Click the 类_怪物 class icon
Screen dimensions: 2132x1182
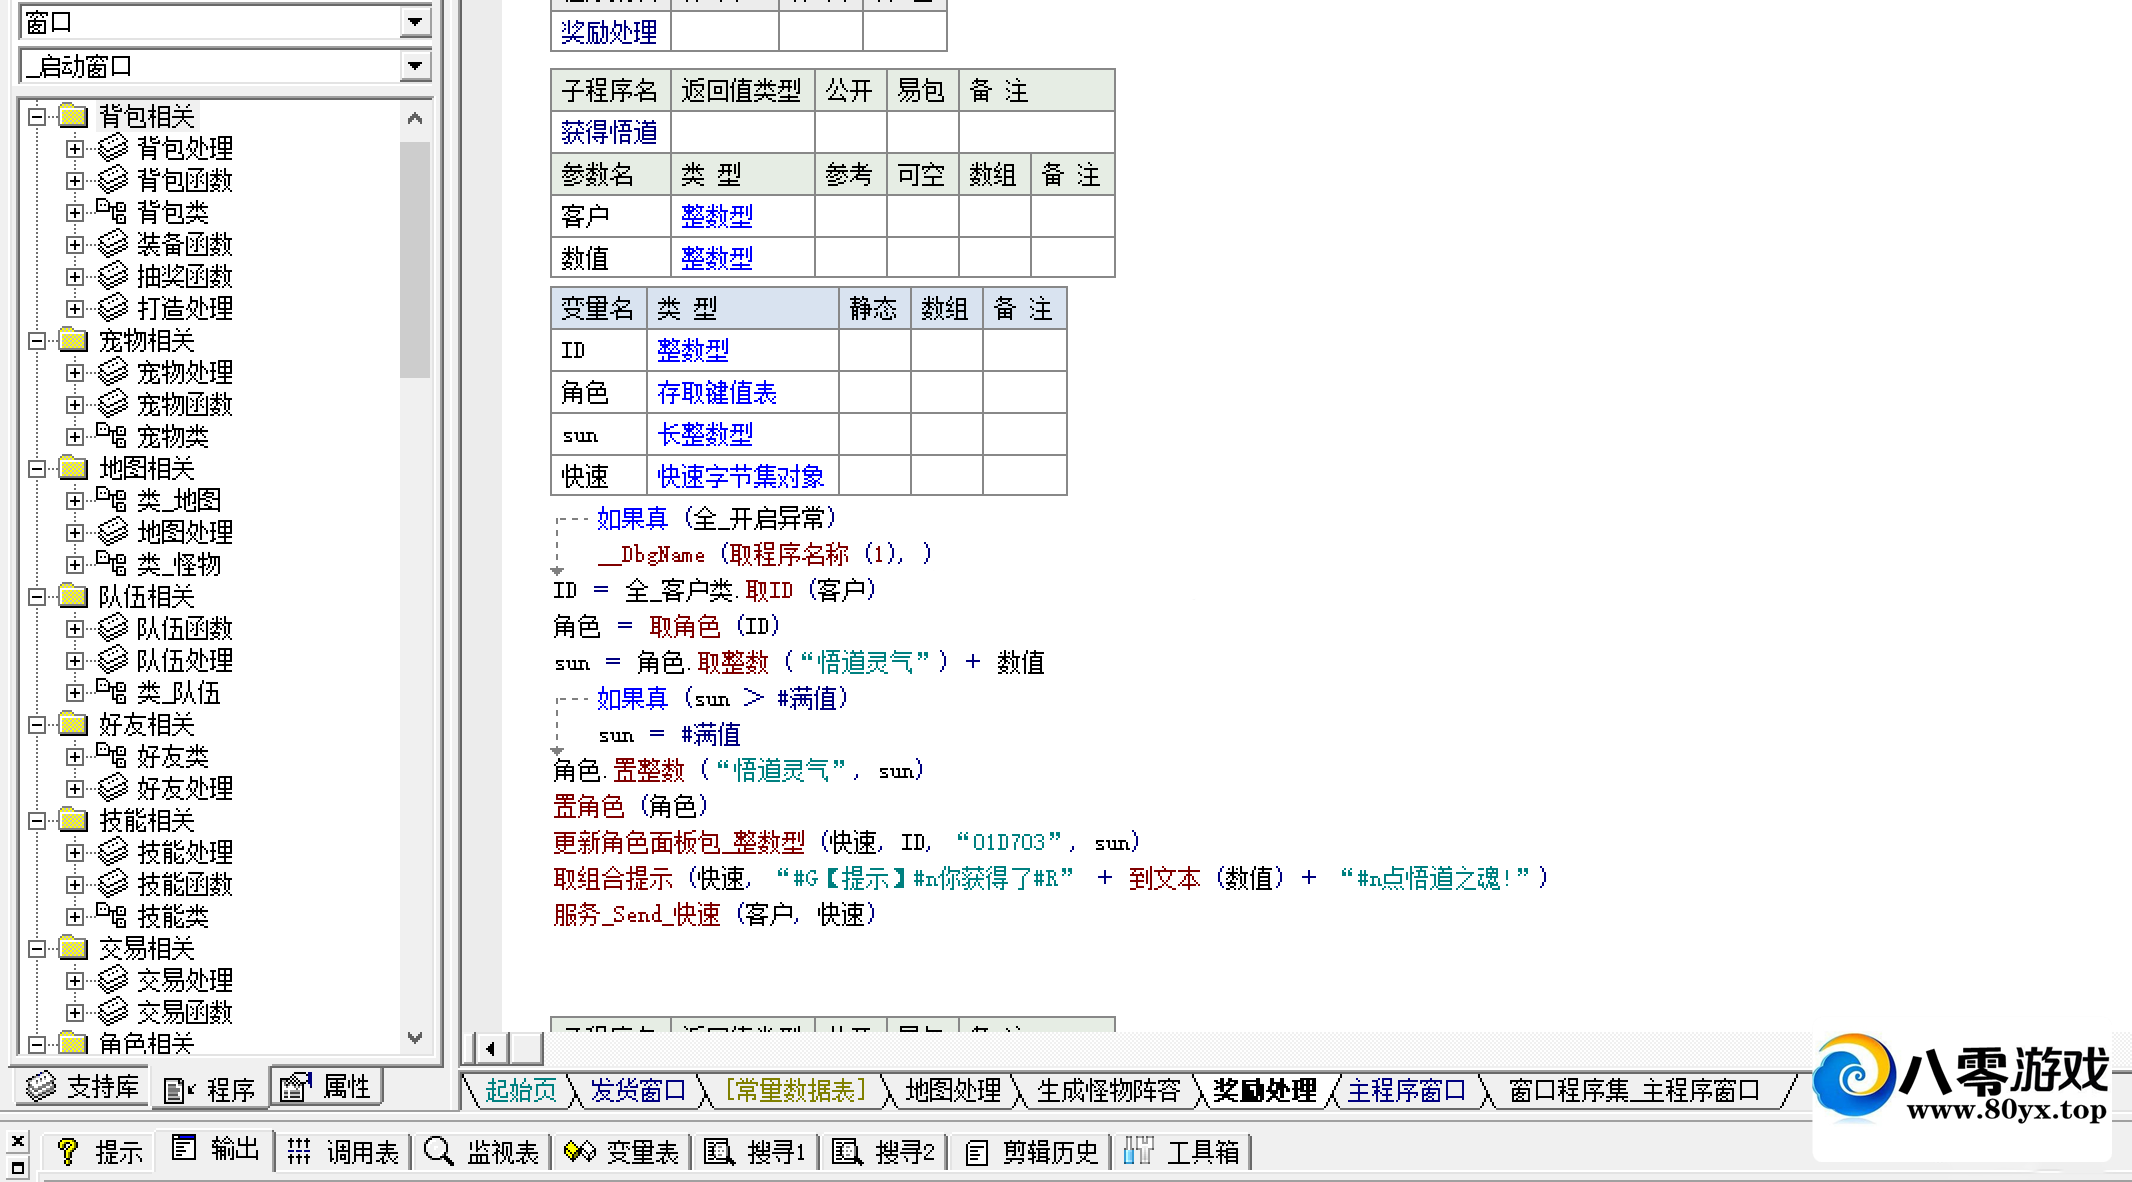pyautogui.click(x=111, y=564)
